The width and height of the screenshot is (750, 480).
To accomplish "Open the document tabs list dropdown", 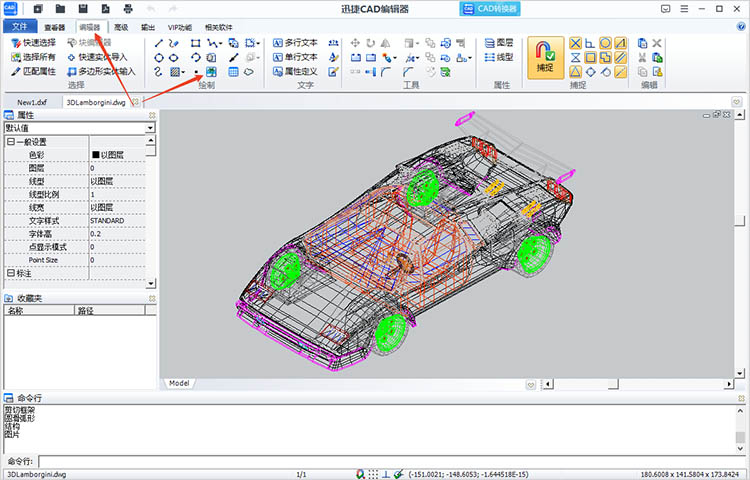I will 737,101.
